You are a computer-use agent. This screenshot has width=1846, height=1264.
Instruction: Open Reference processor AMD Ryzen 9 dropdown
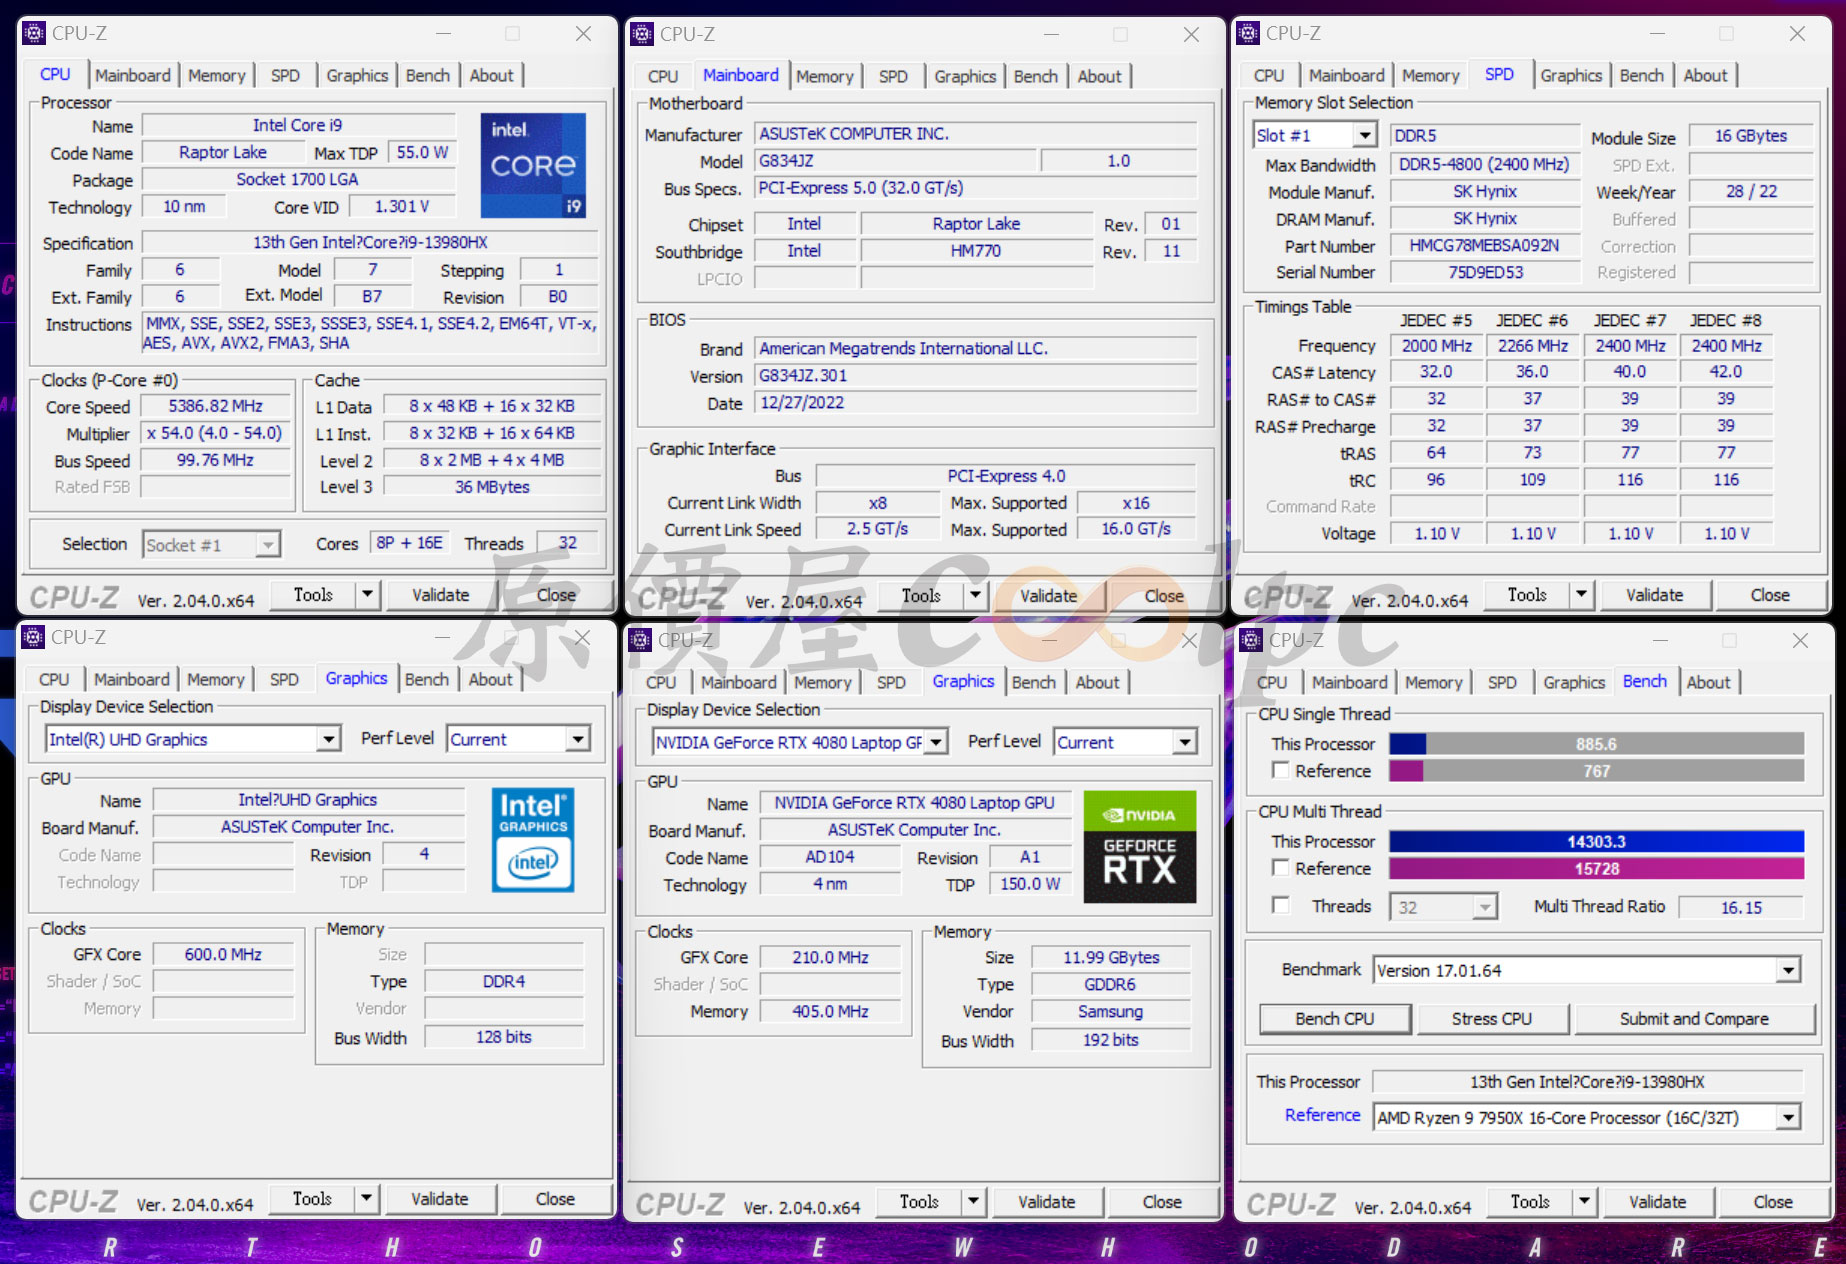[1788, 1118]
